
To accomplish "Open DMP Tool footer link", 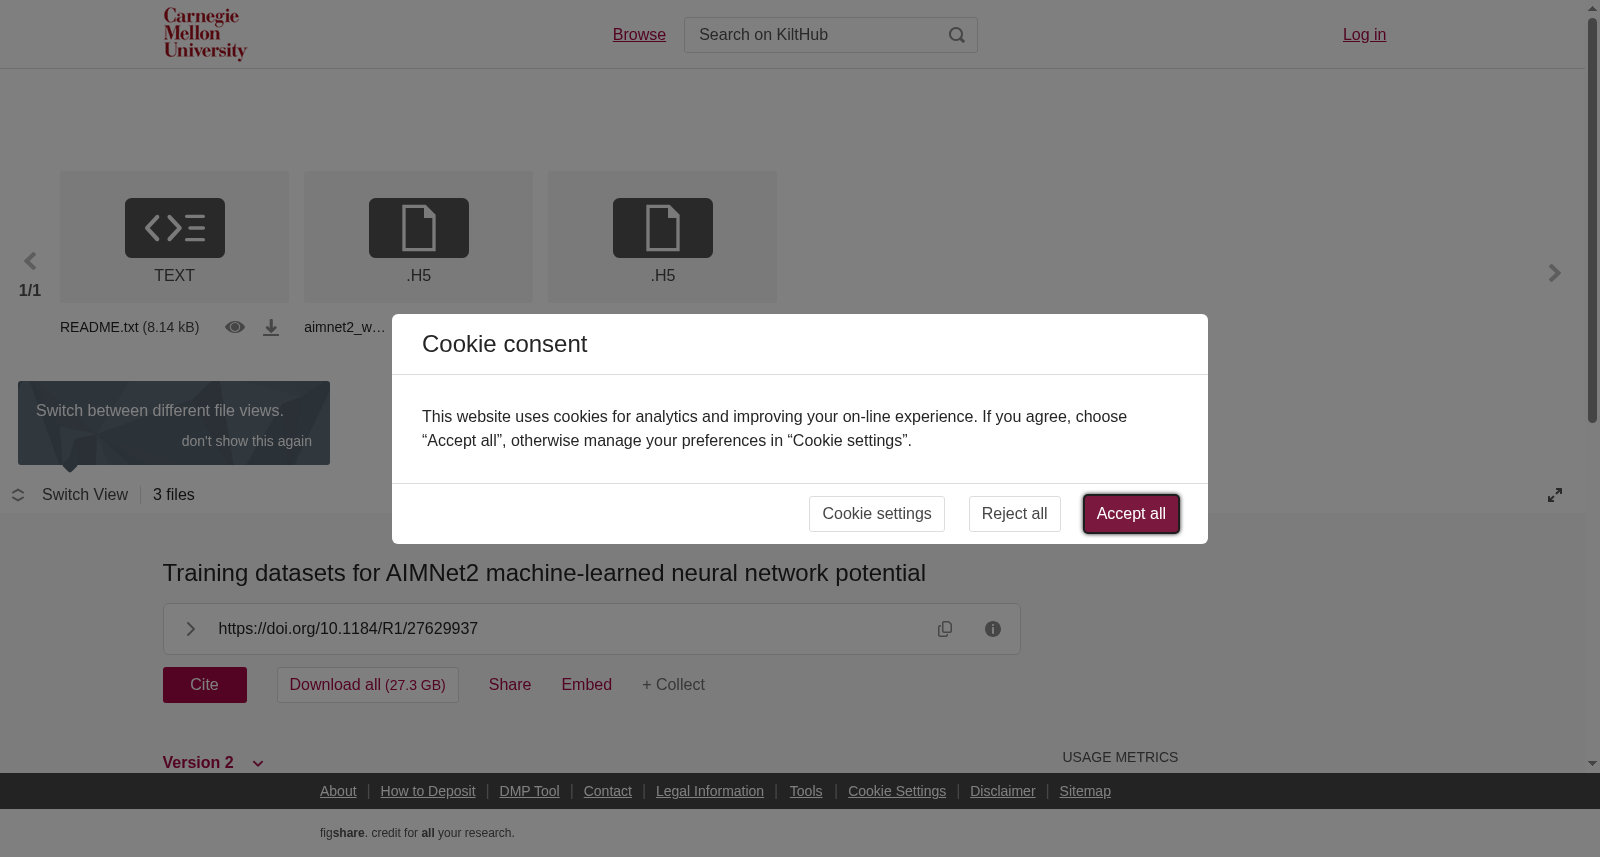I will 529,791.
